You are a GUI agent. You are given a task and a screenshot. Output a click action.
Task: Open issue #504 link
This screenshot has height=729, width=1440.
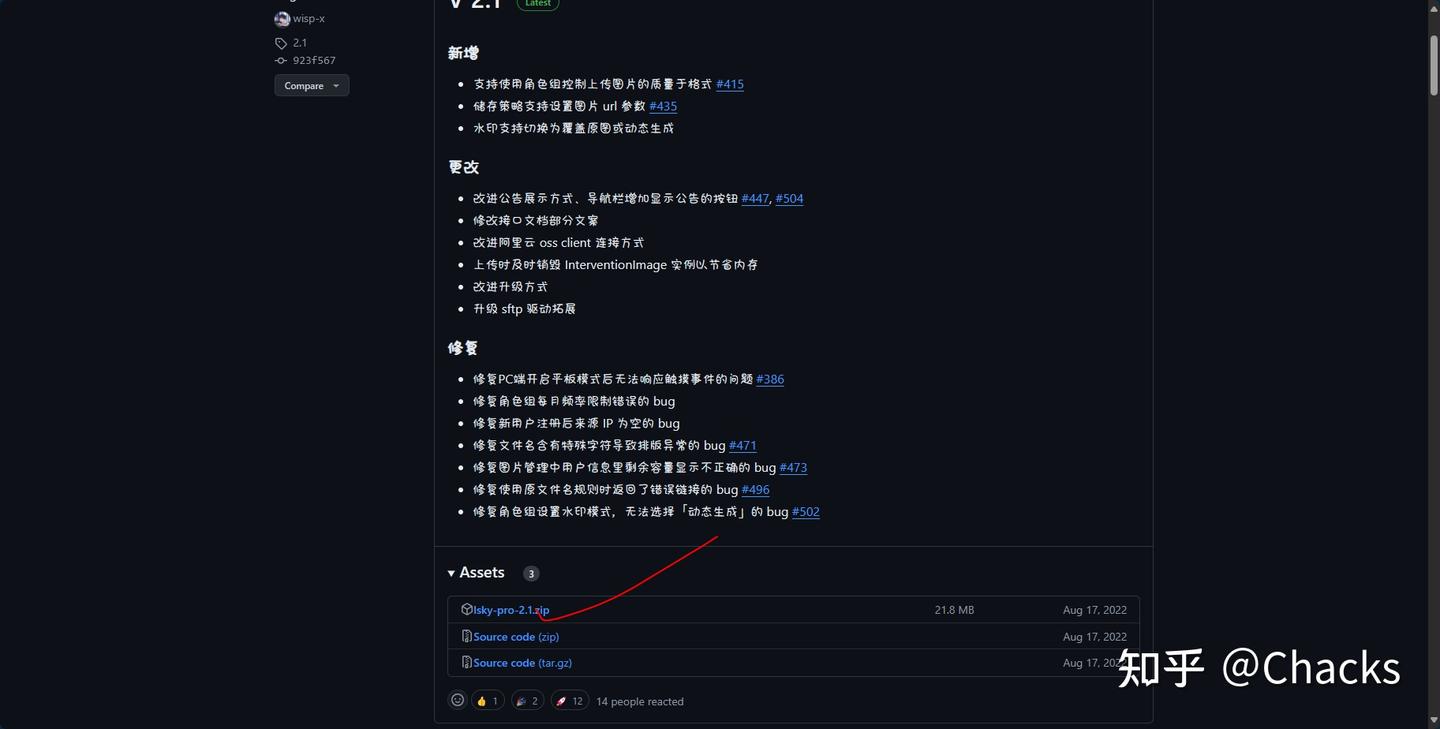789,198
